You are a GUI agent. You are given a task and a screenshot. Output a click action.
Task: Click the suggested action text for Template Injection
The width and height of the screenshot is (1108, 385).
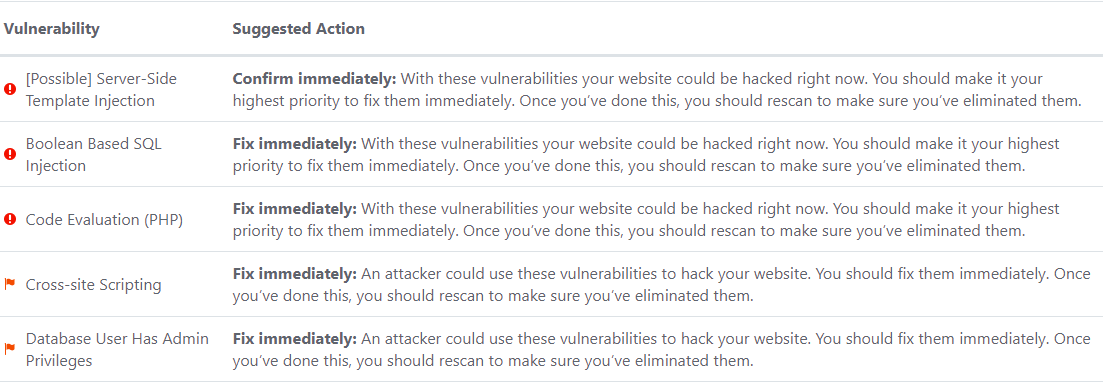pyautogui.click(x=657, y=90)
